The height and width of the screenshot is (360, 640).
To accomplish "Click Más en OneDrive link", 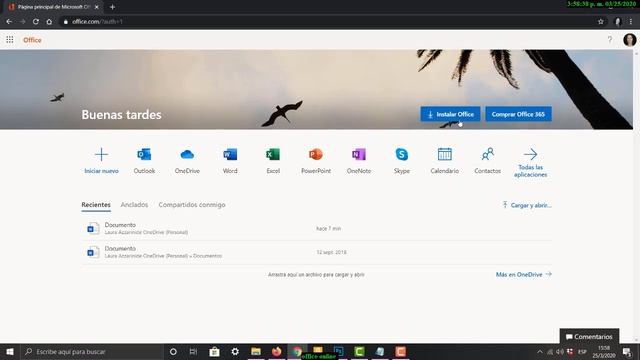I will click(x=524, y=275).
